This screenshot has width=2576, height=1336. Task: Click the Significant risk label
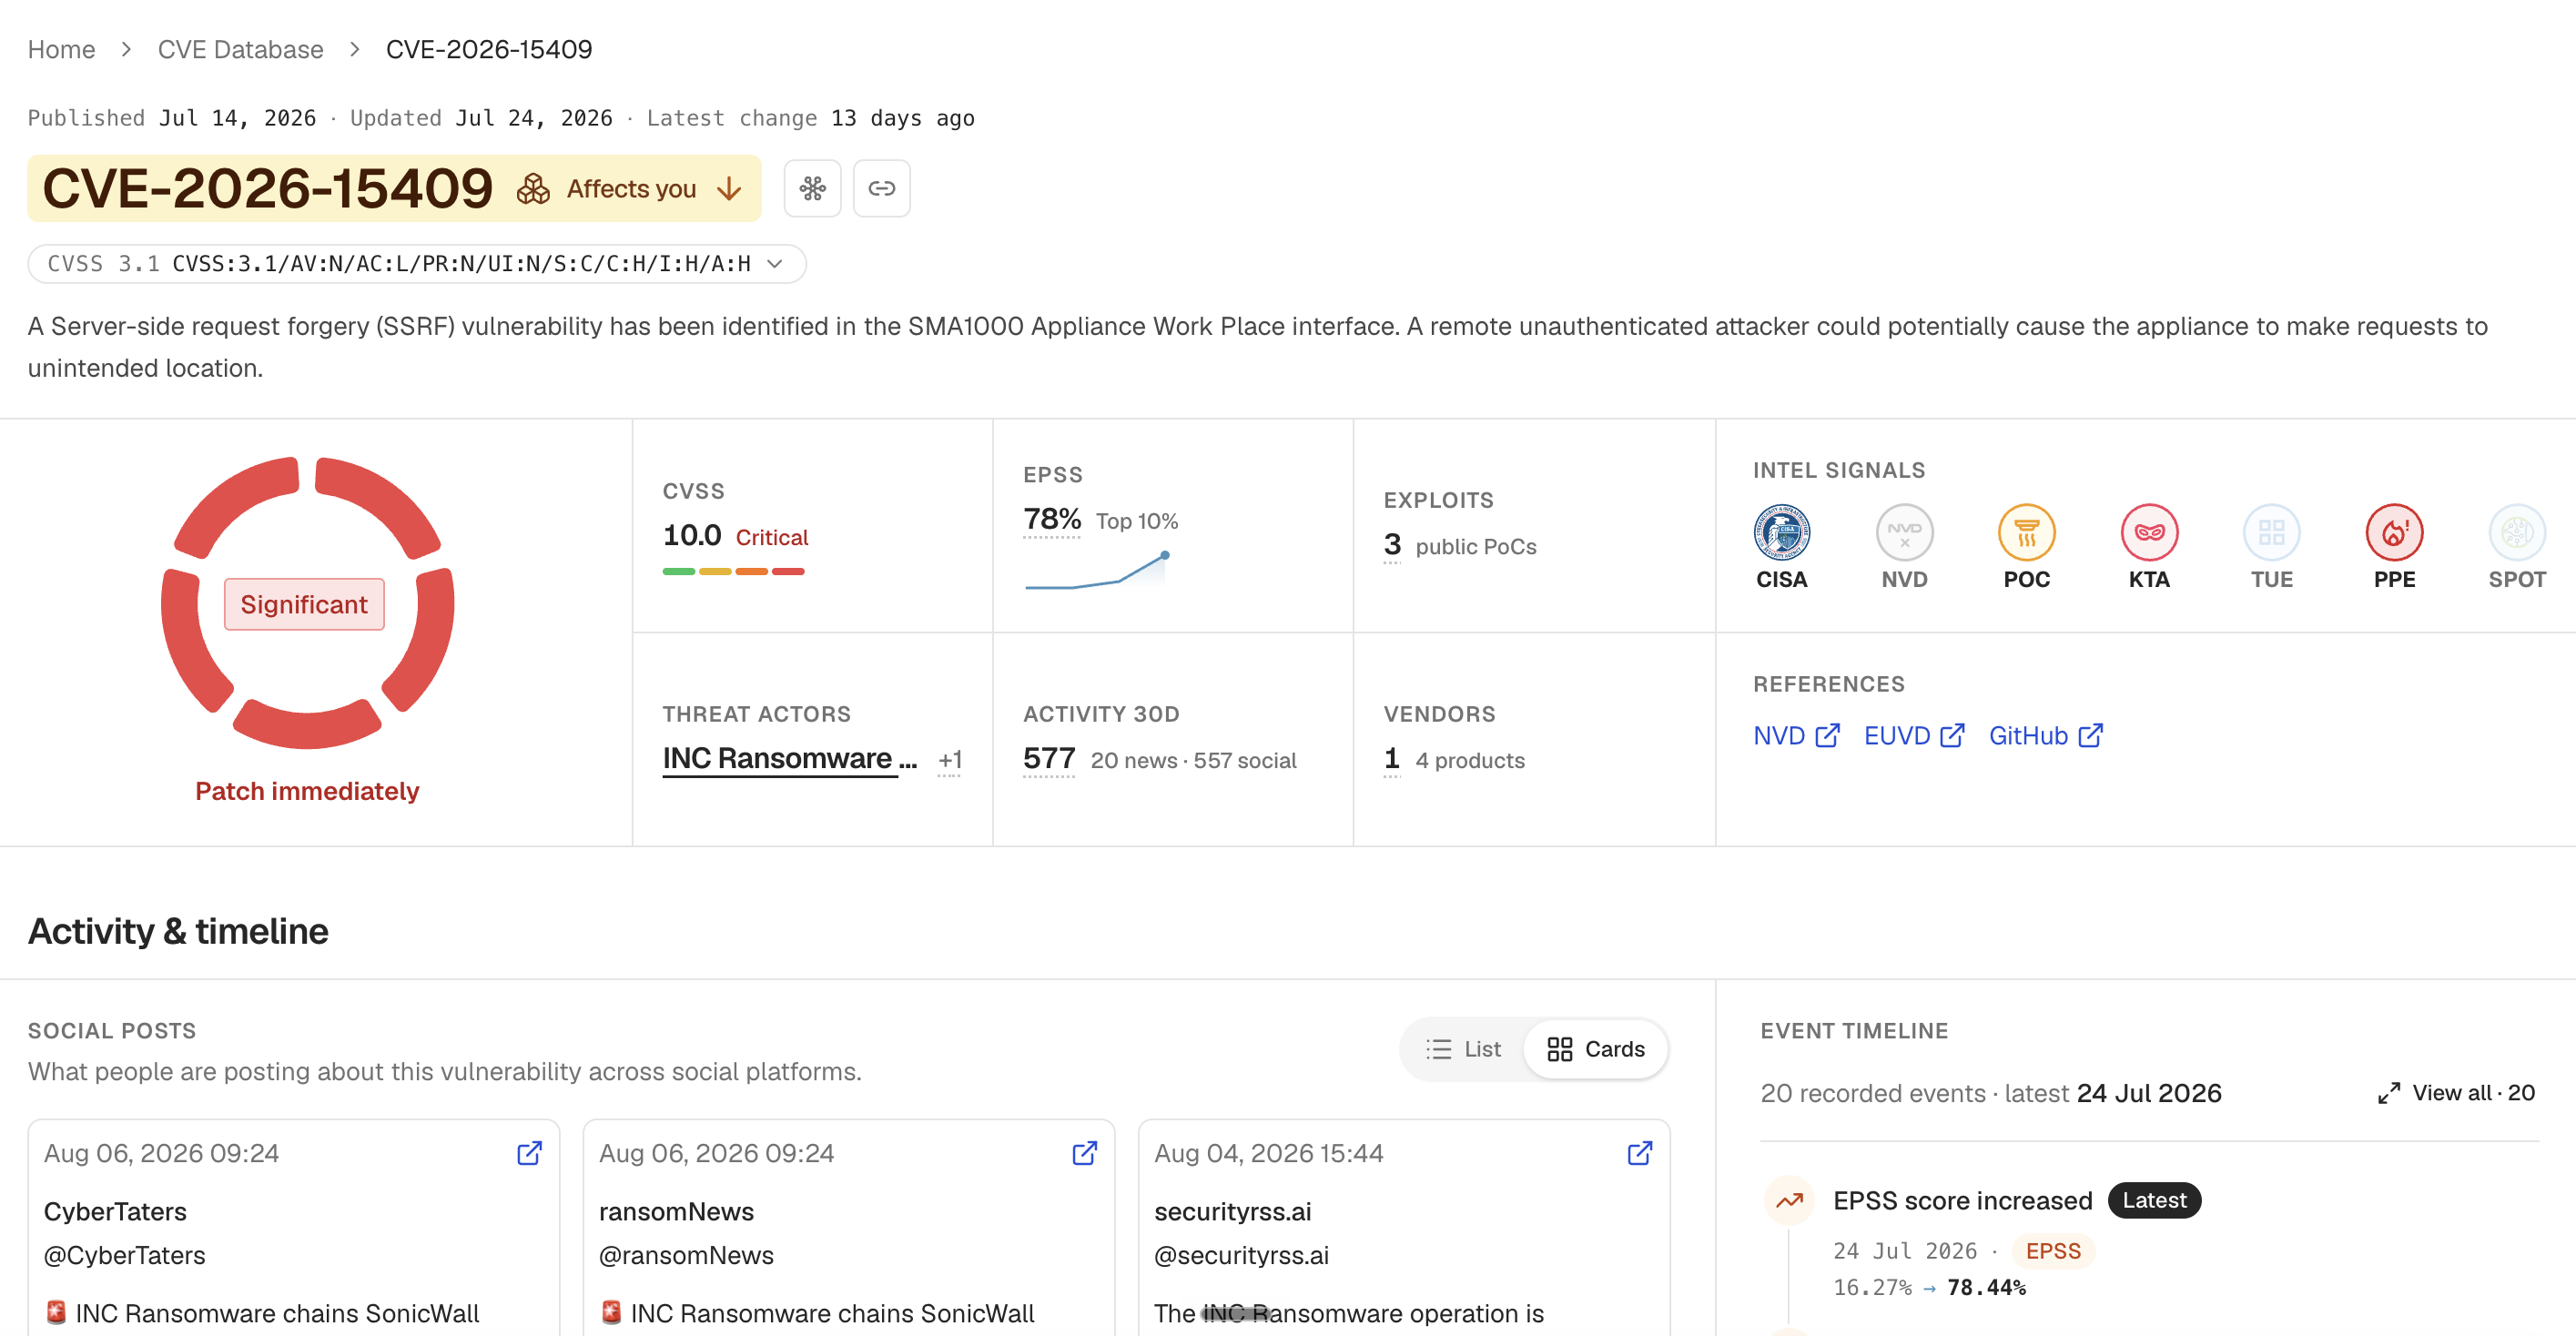(304, 604)
